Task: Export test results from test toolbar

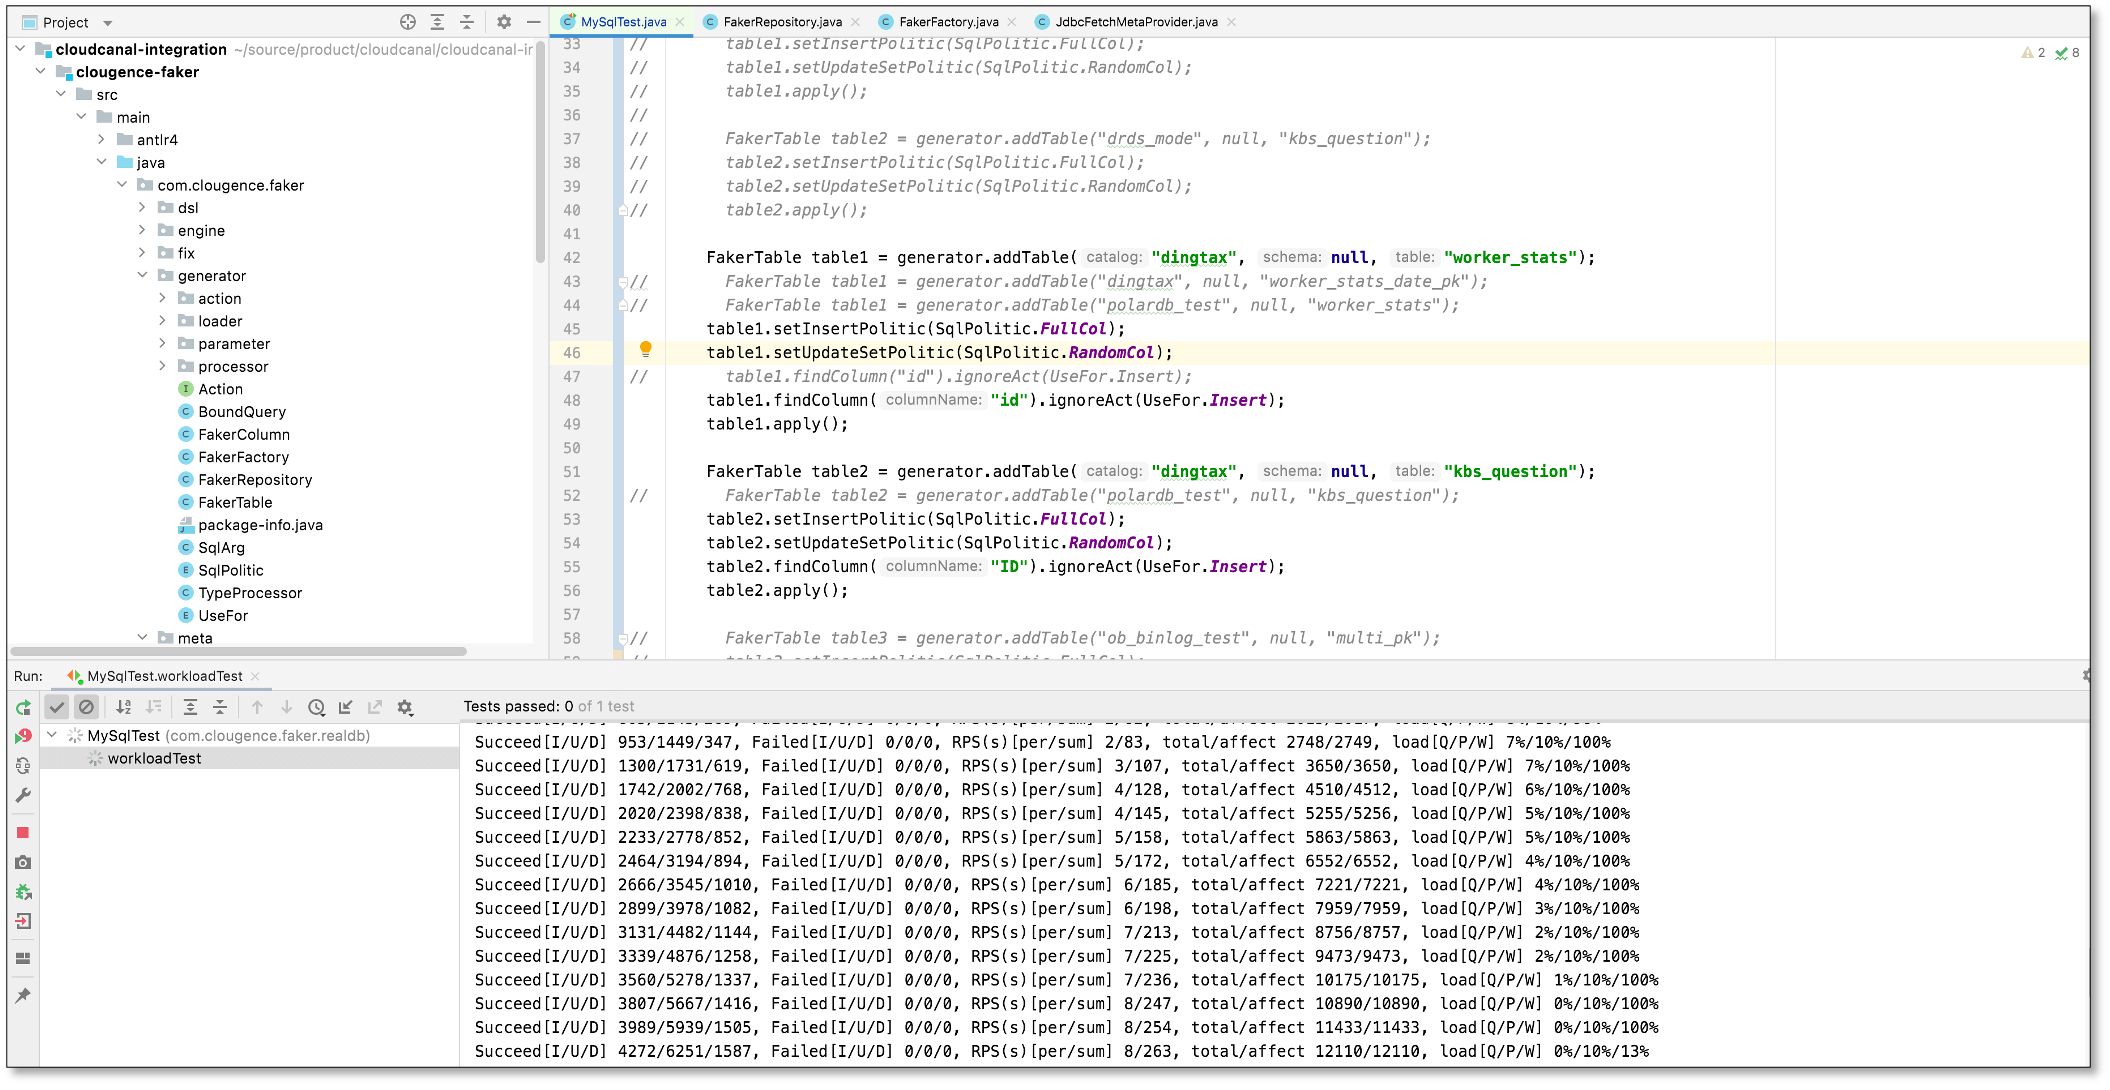Action: click(x=374, y=708)
